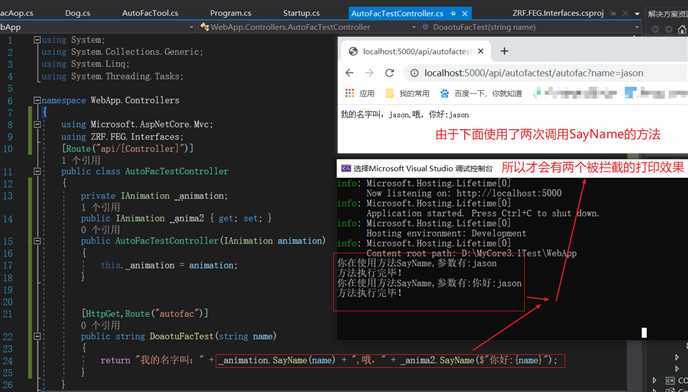Viewport: 688px width, 392px height.
Task: Open the AutoFacTool.cs tab
Action: [150, 13]
